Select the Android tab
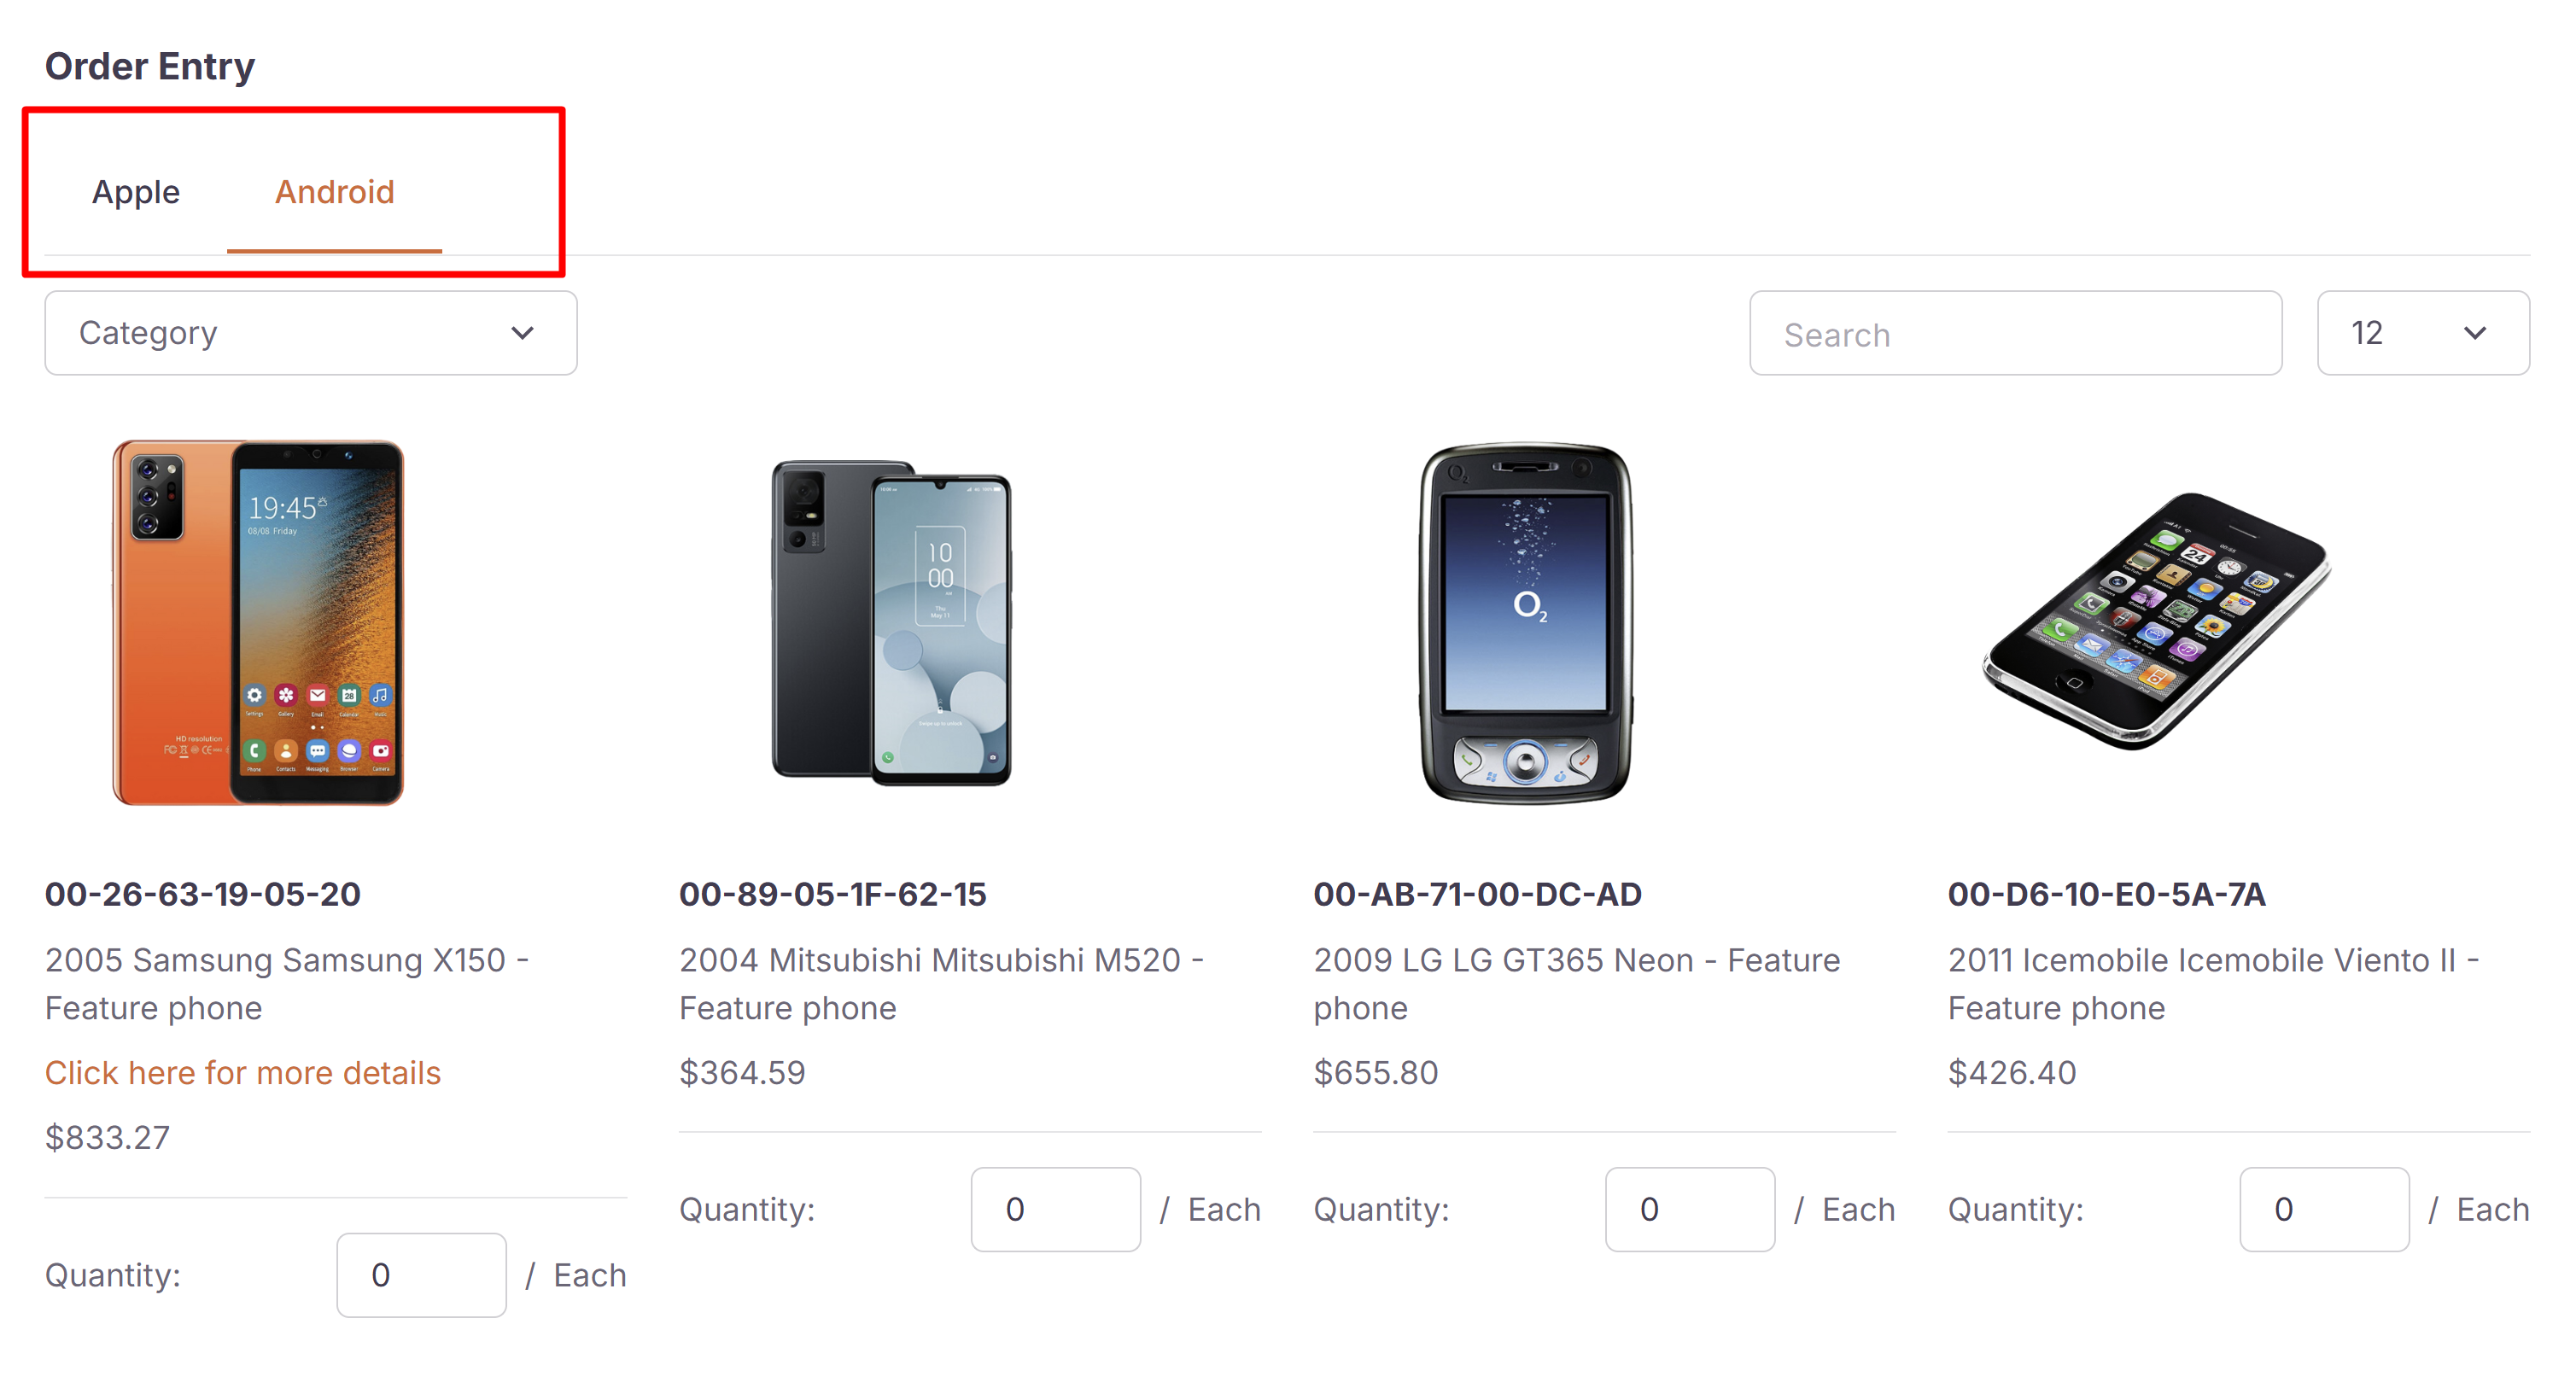 click(x=334, y=191)
